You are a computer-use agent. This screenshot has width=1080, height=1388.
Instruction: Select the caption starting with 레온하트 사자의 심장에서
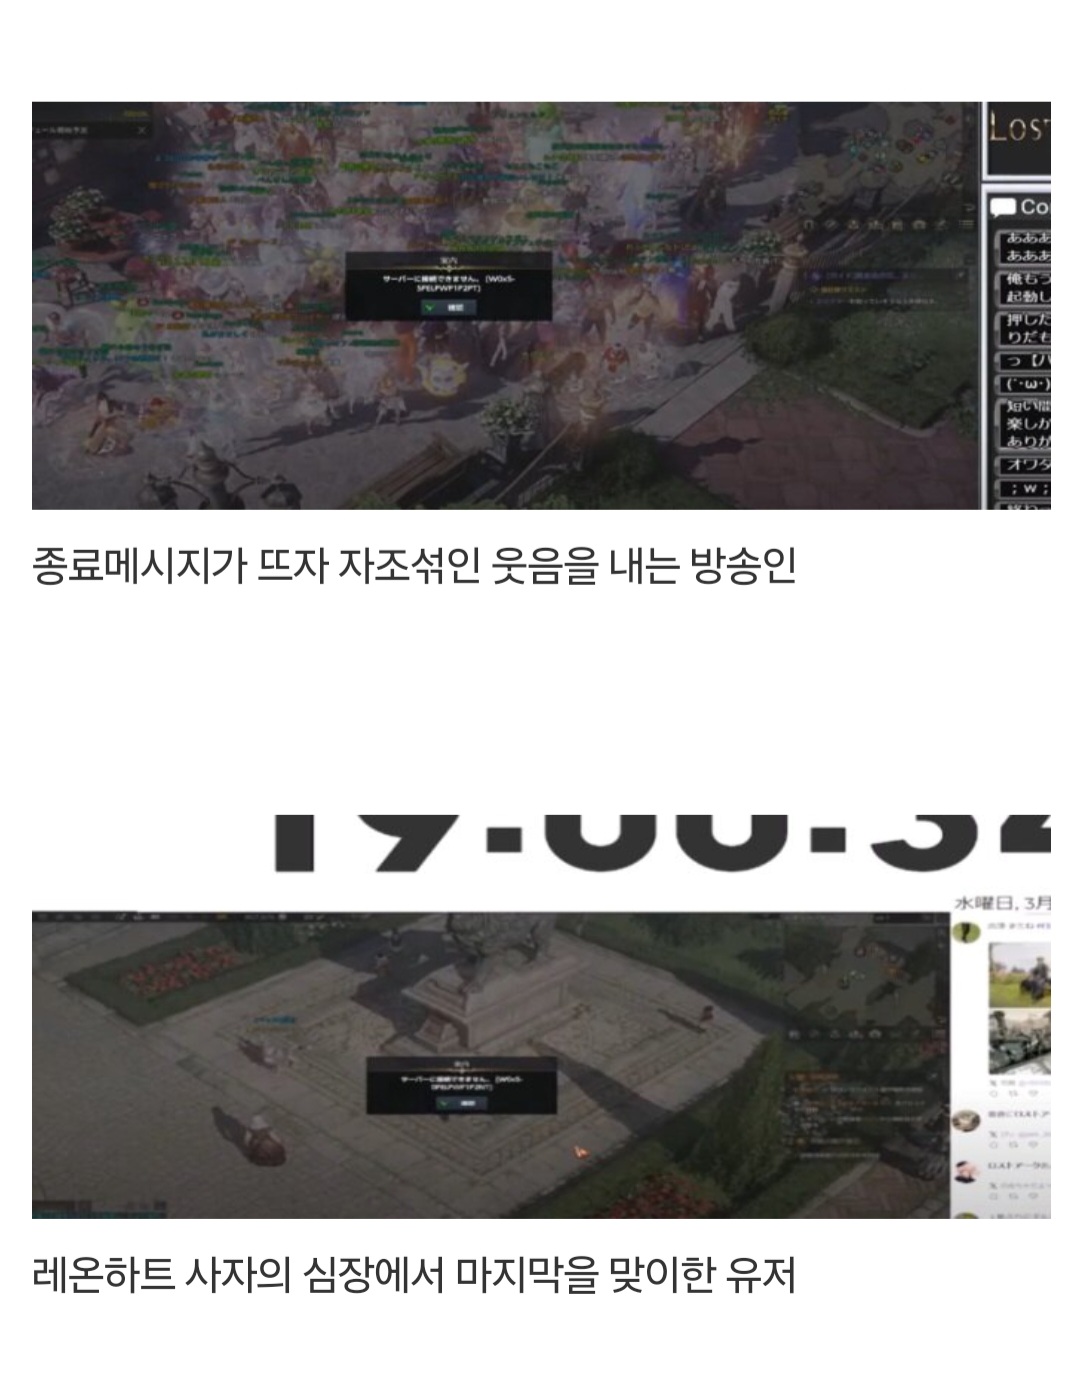(414, 1275)
